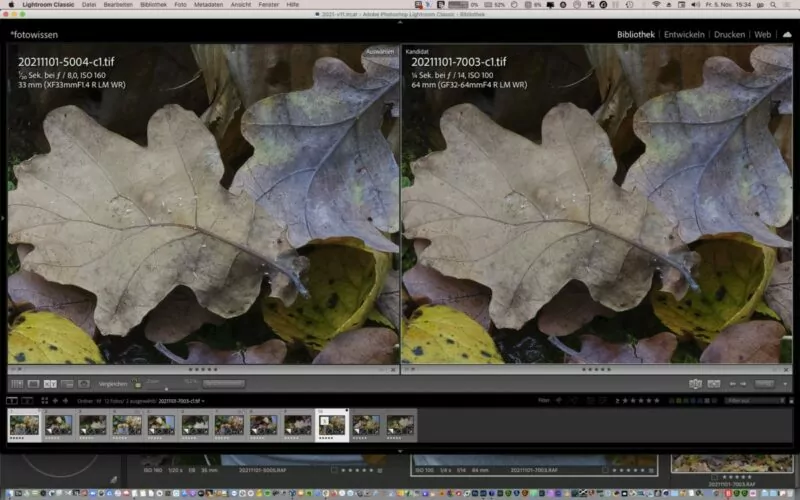
Task: Select the last filmstrip thumbnail
Action: 401,425
